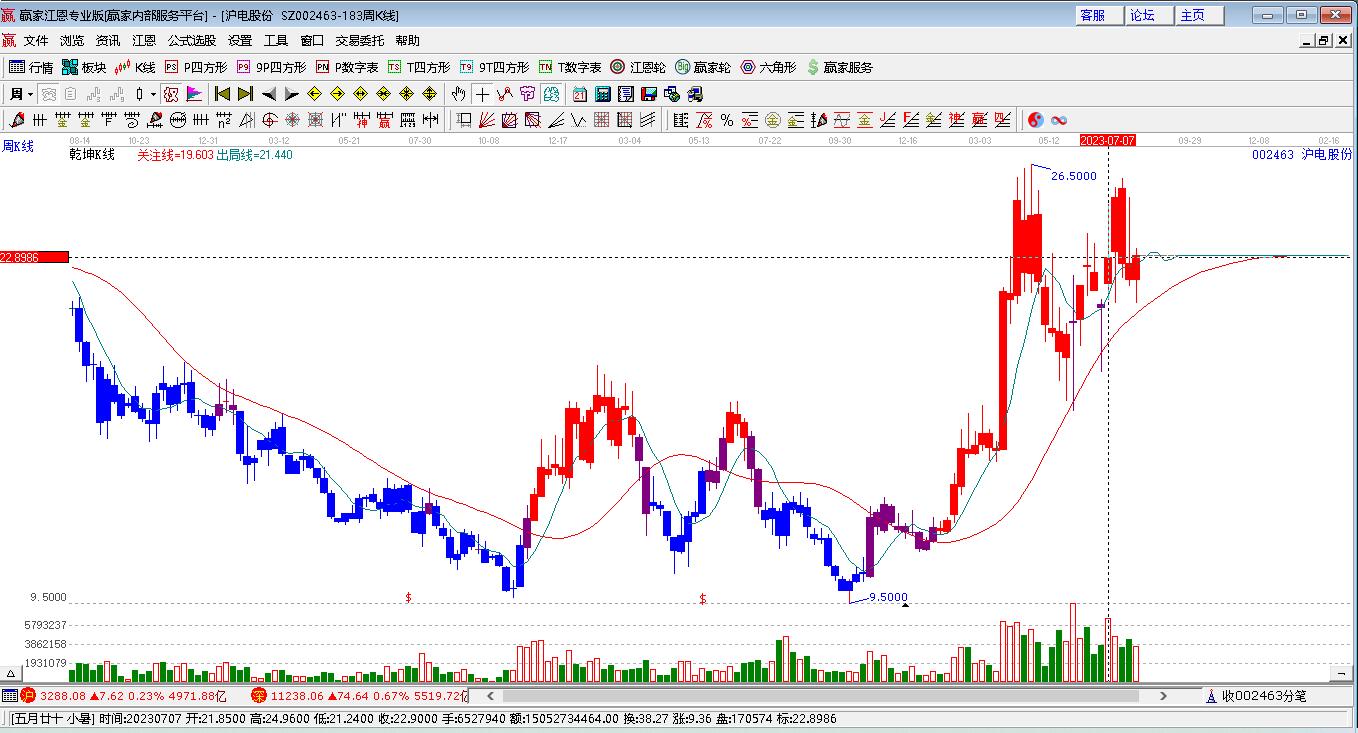The image size is (1358, 733).
Task: Click 关注线=19.603 indicator value
Action: tap(175, 155)
